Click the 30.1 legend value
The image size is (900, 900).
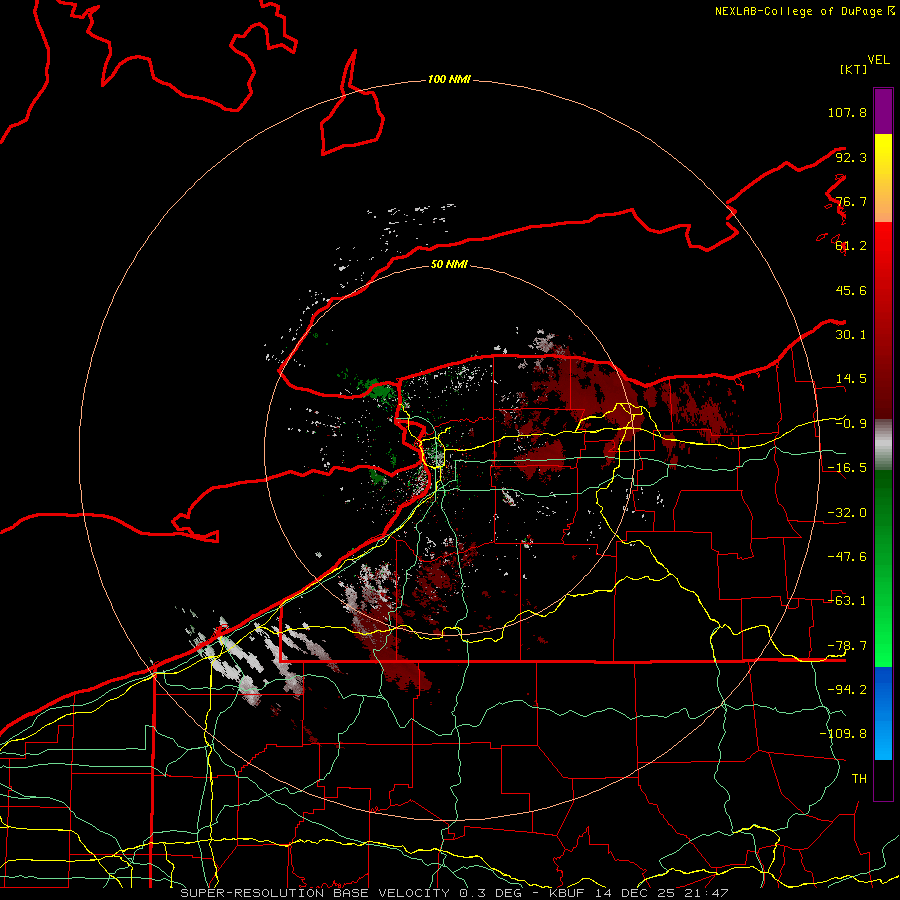[x=851, y=335]
